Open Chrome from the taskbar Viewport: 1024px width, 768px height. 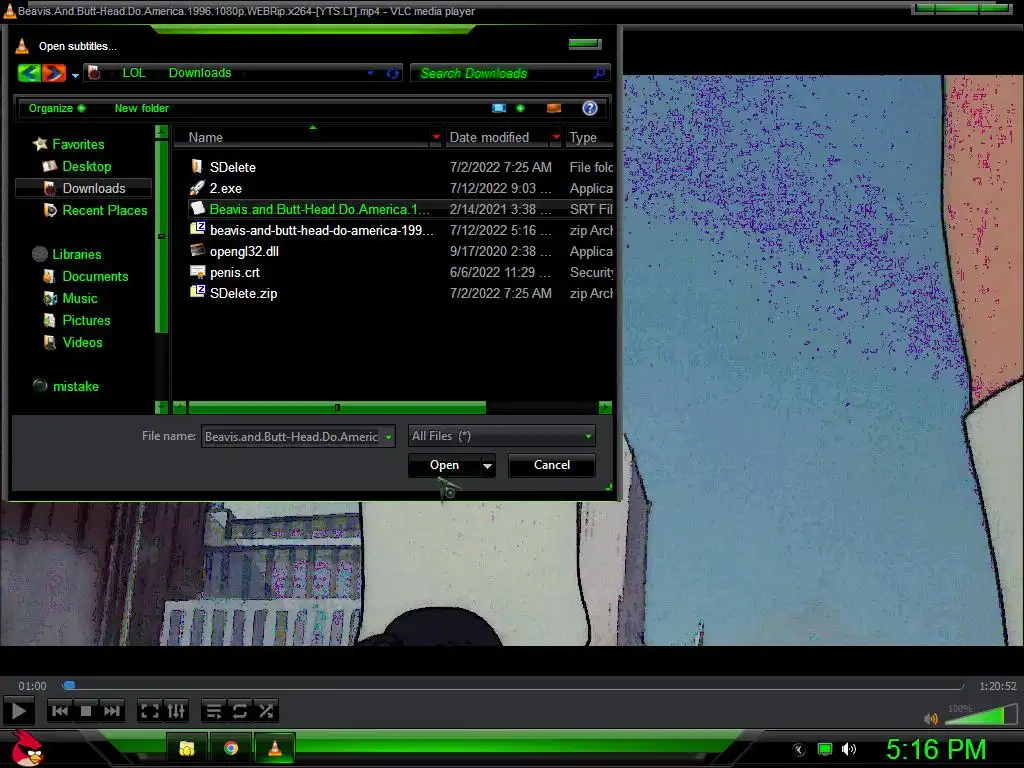point(231,748)
